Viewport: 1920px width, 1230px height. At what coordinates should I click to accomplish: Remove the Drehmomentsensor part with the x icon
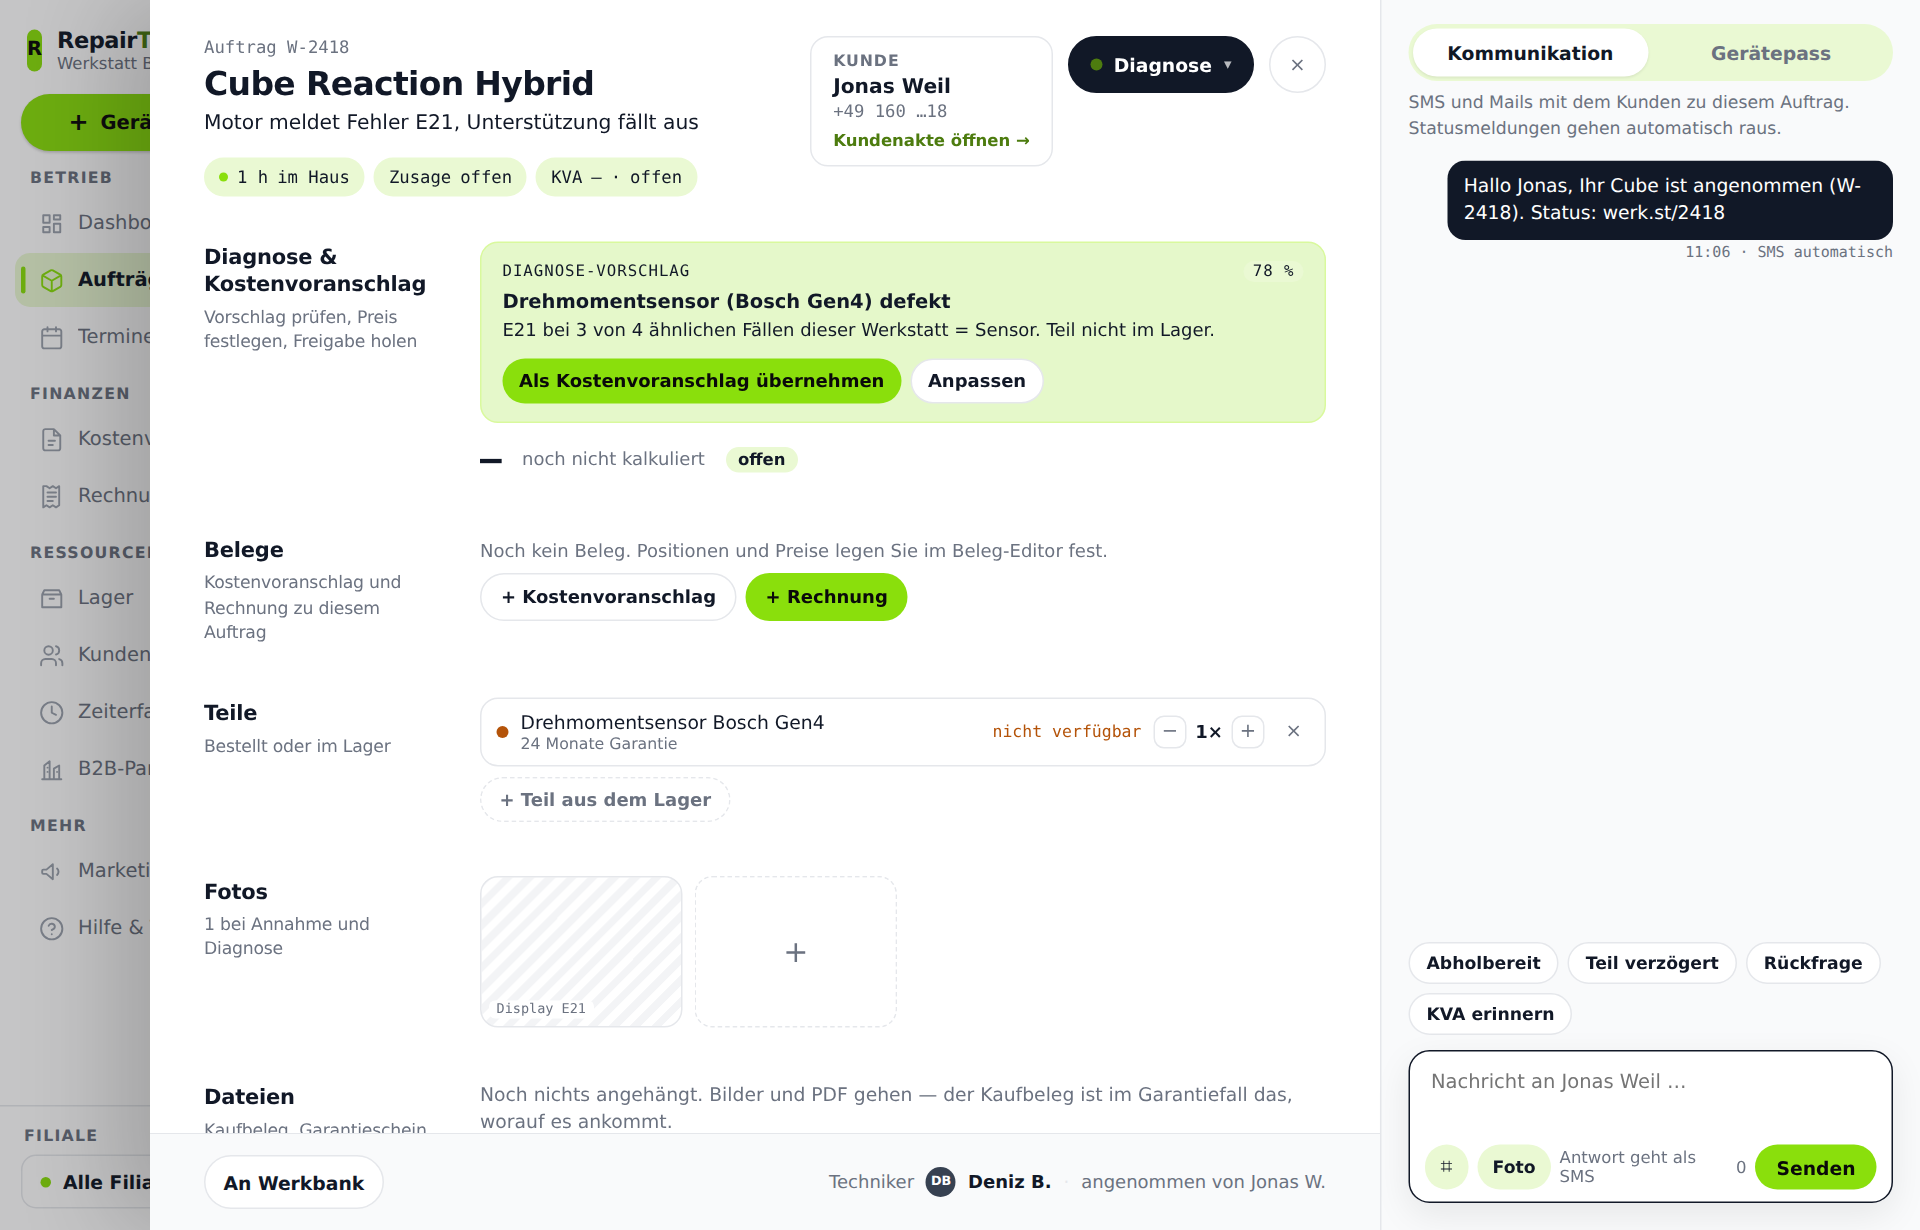tap(1294, 732)
